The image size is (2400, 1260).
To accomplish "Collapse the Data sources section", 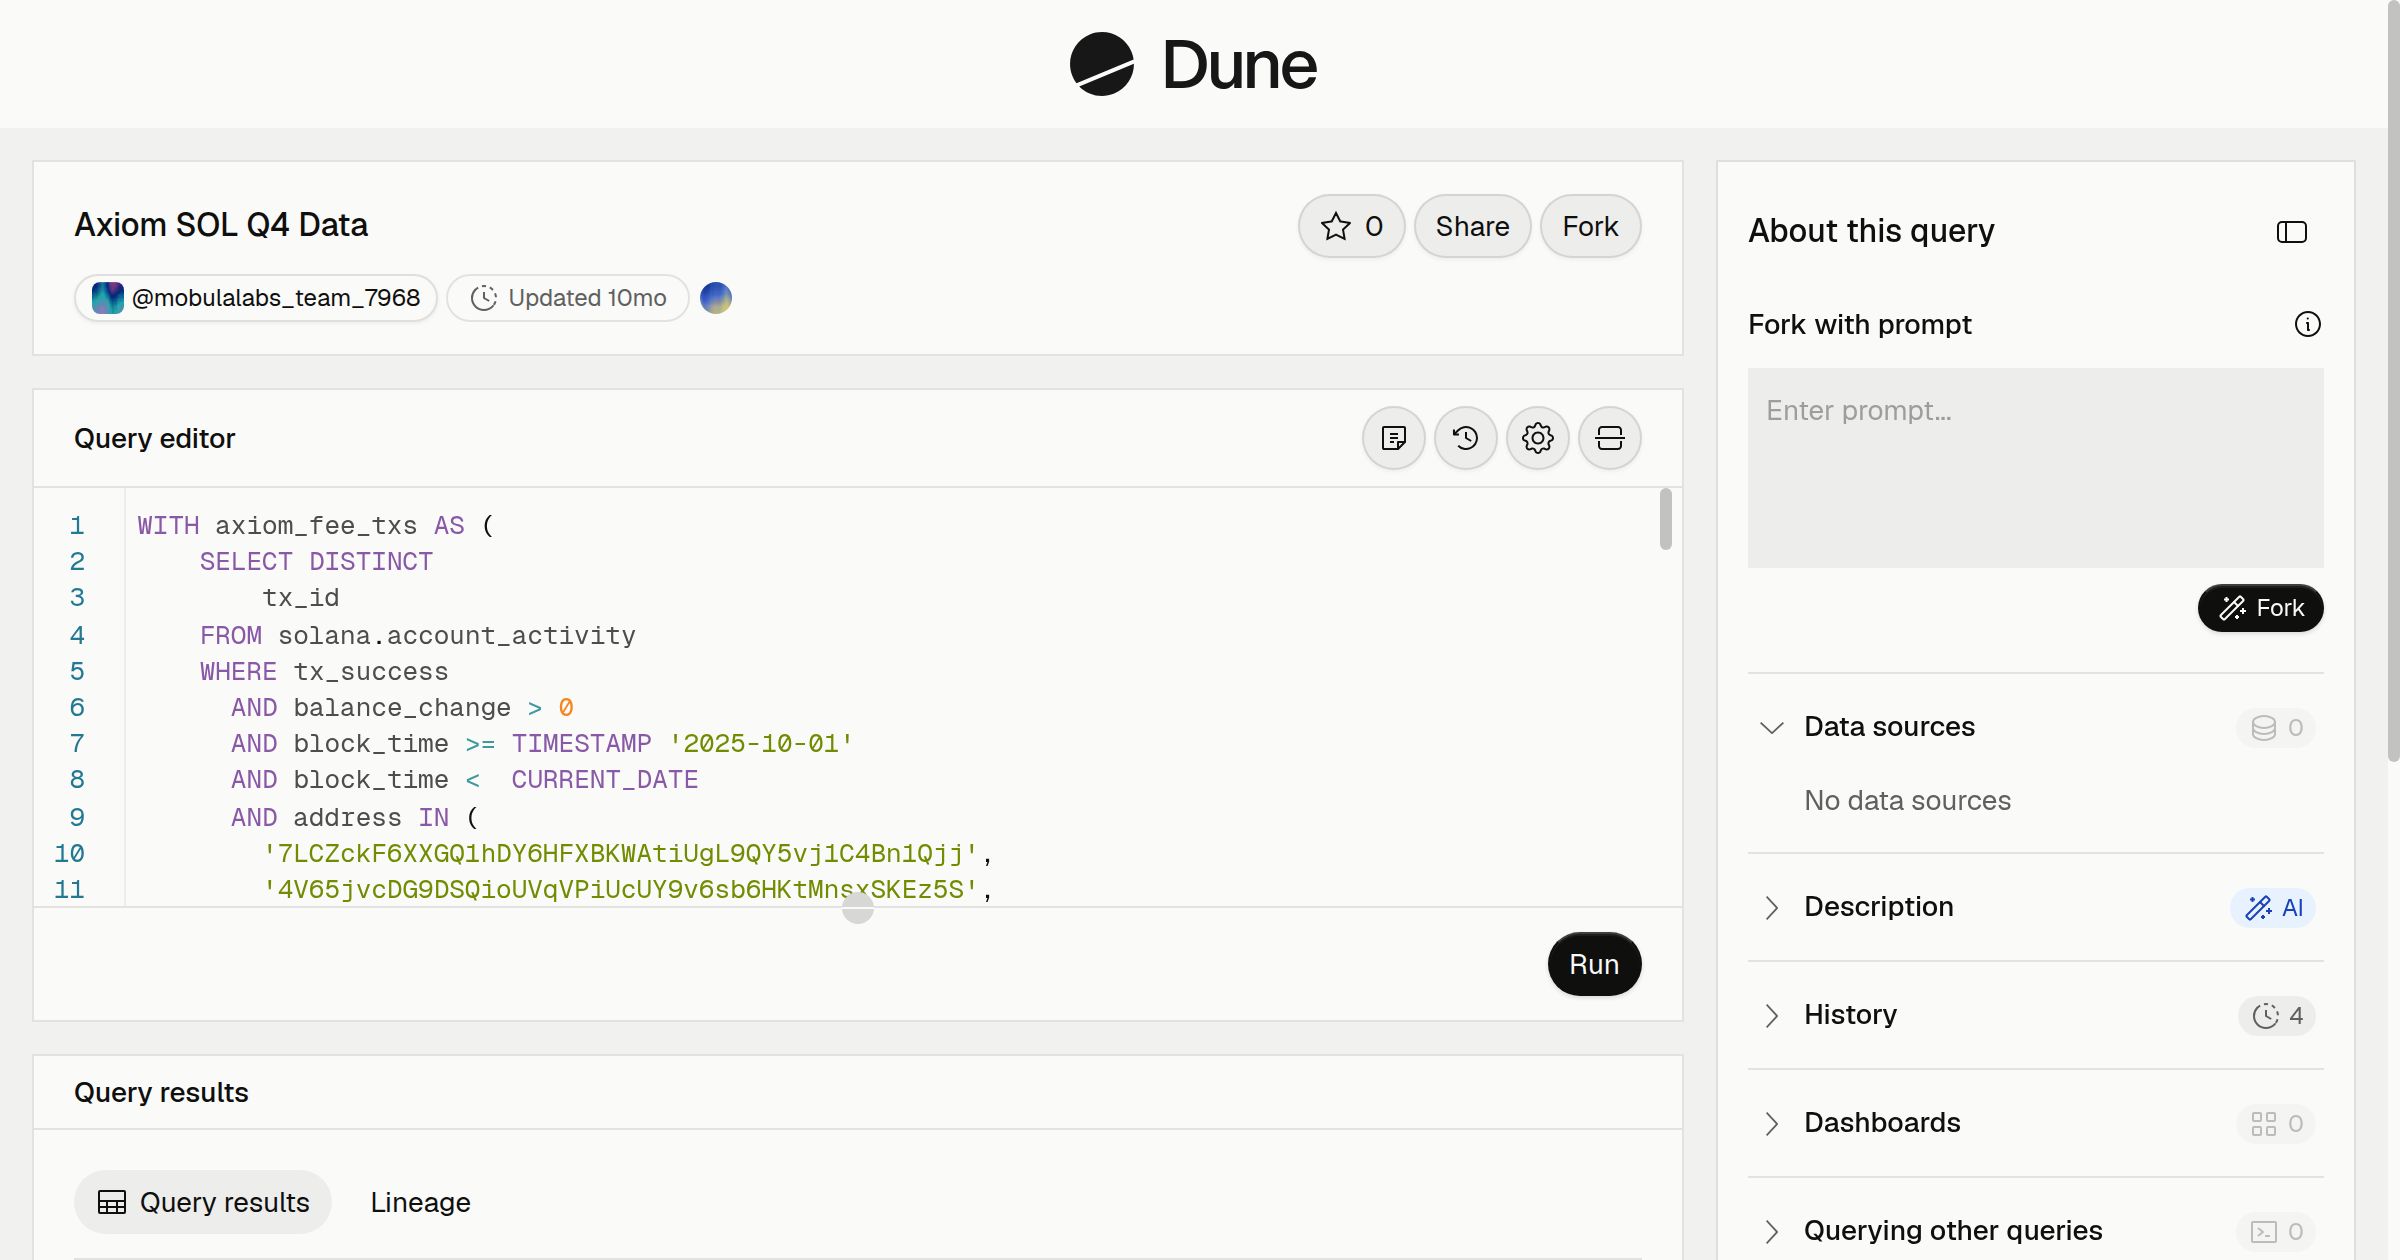I will [x=1771, y=727].
